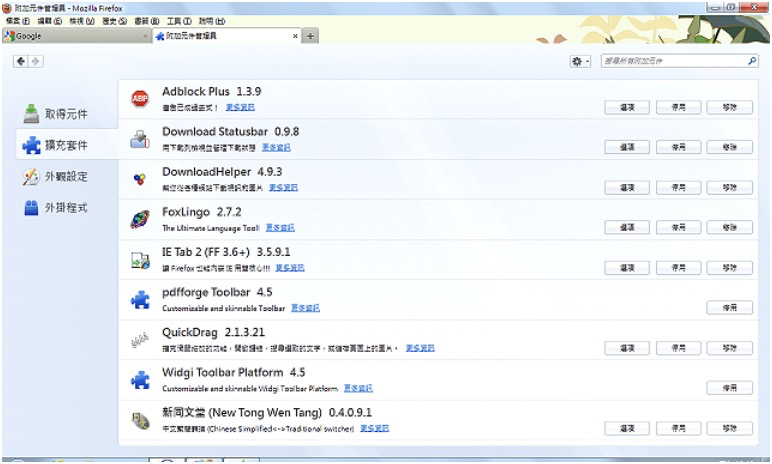The height and width of the screenshot is (464, 772).
Task: Click the FoxLingo globe icon
Action: tap(140, 219)
